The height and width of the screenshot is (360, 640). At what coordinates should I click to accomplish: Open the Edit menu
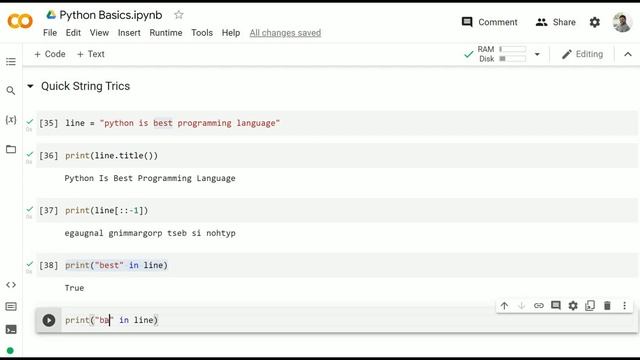(x=73, y=33)
